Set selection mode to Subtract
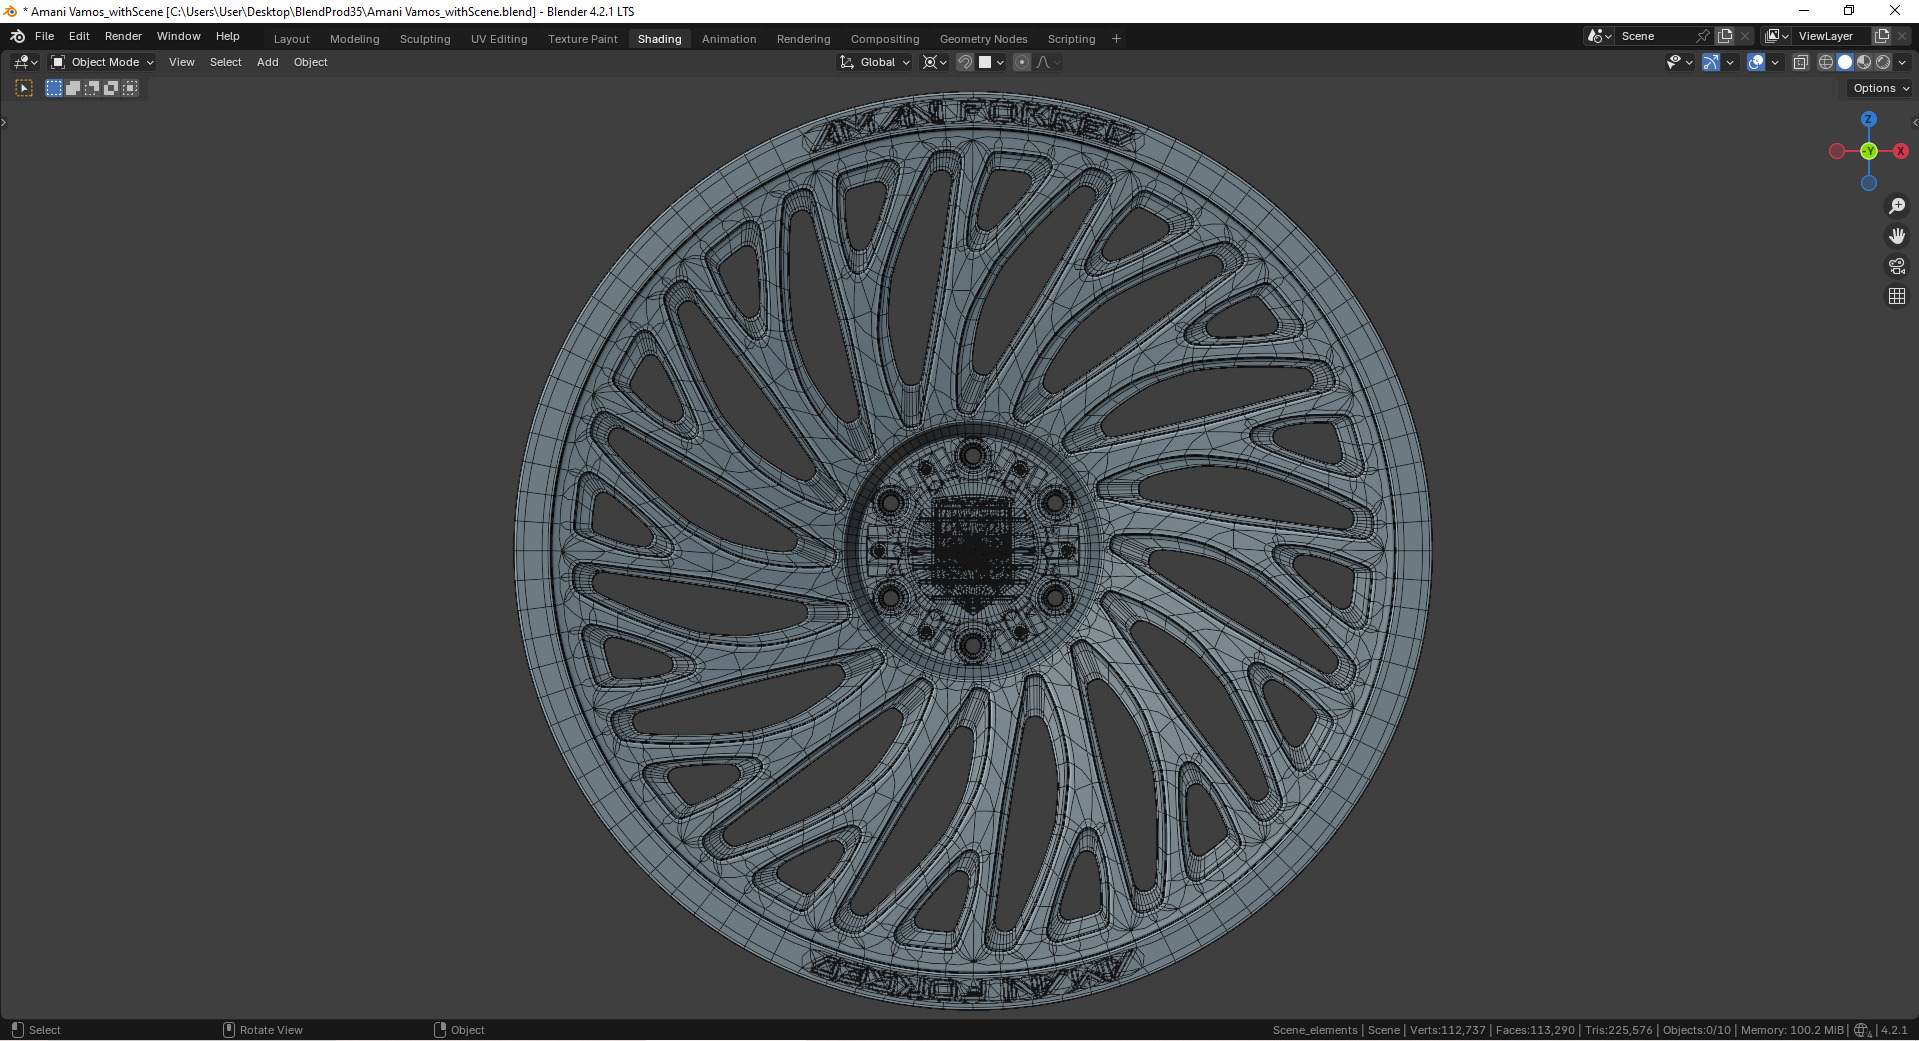The width and height of the screenshot is (1919, 1041). (x=92, y=88)
